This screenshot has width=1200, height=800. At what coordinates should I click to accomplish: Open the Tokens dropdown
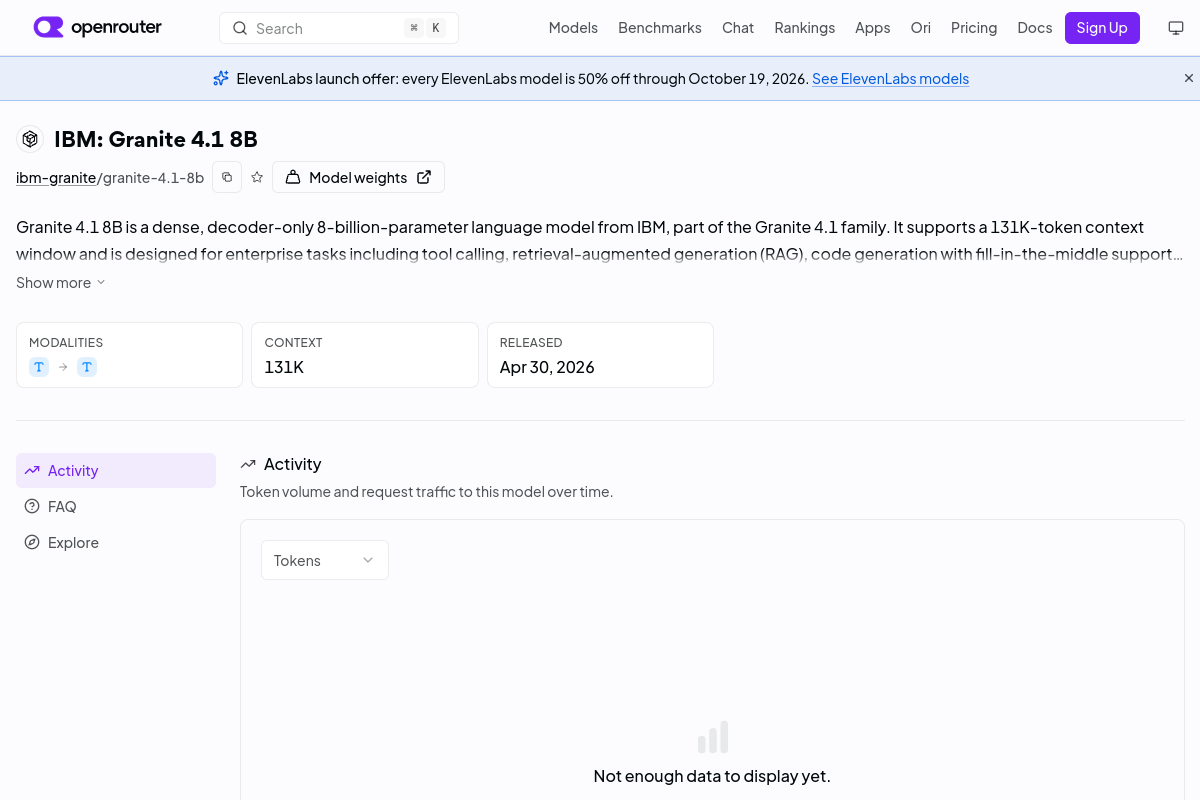pyautogui.click(x=325, y=560)
